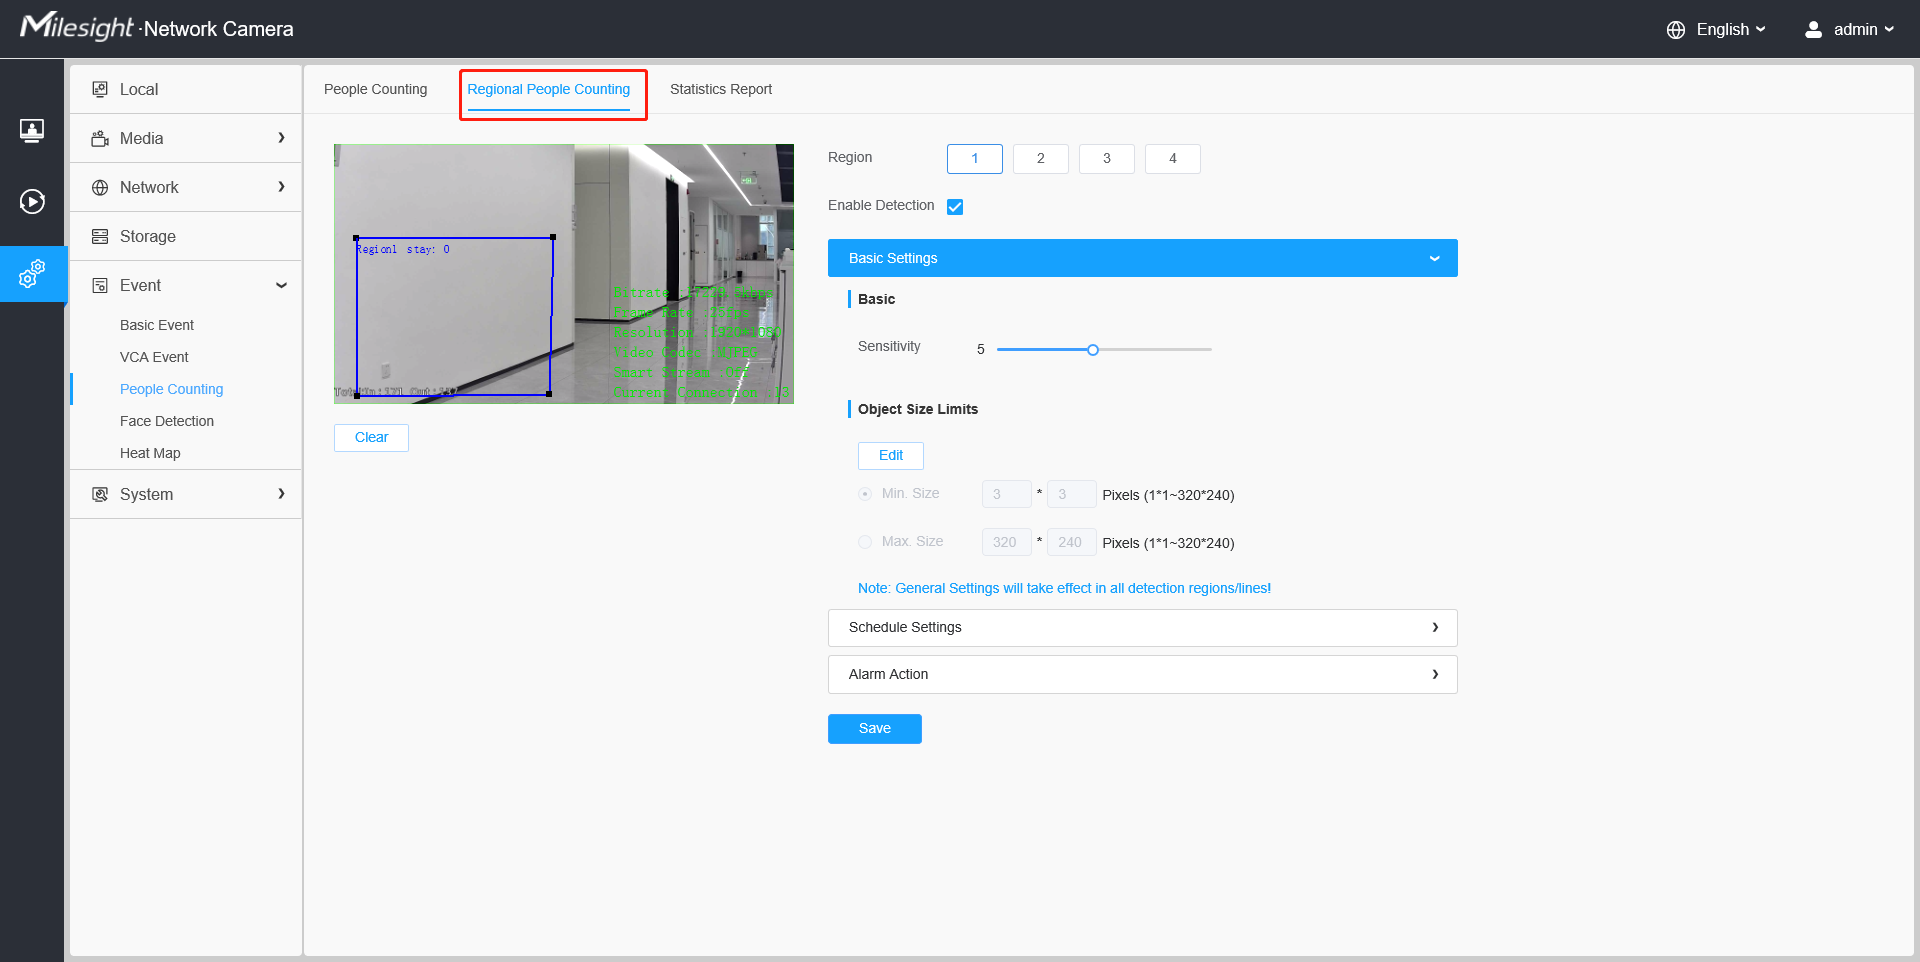Switch to the People Counting tab

375,89
